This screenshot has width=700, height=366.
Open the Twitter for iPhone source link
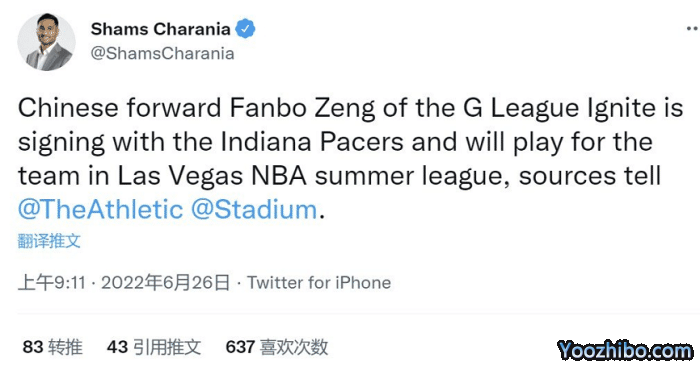coord(319,283)
